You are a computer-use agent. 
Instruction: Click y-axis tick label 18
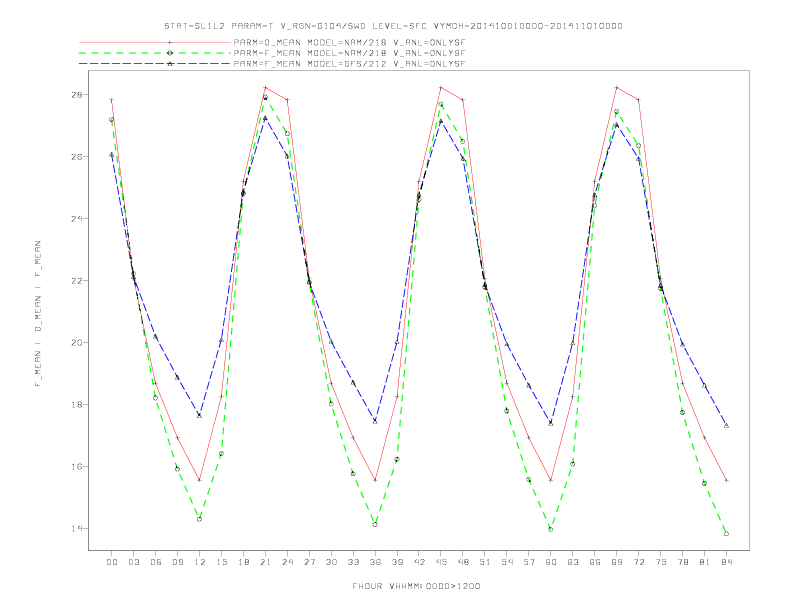click(78, 404)
